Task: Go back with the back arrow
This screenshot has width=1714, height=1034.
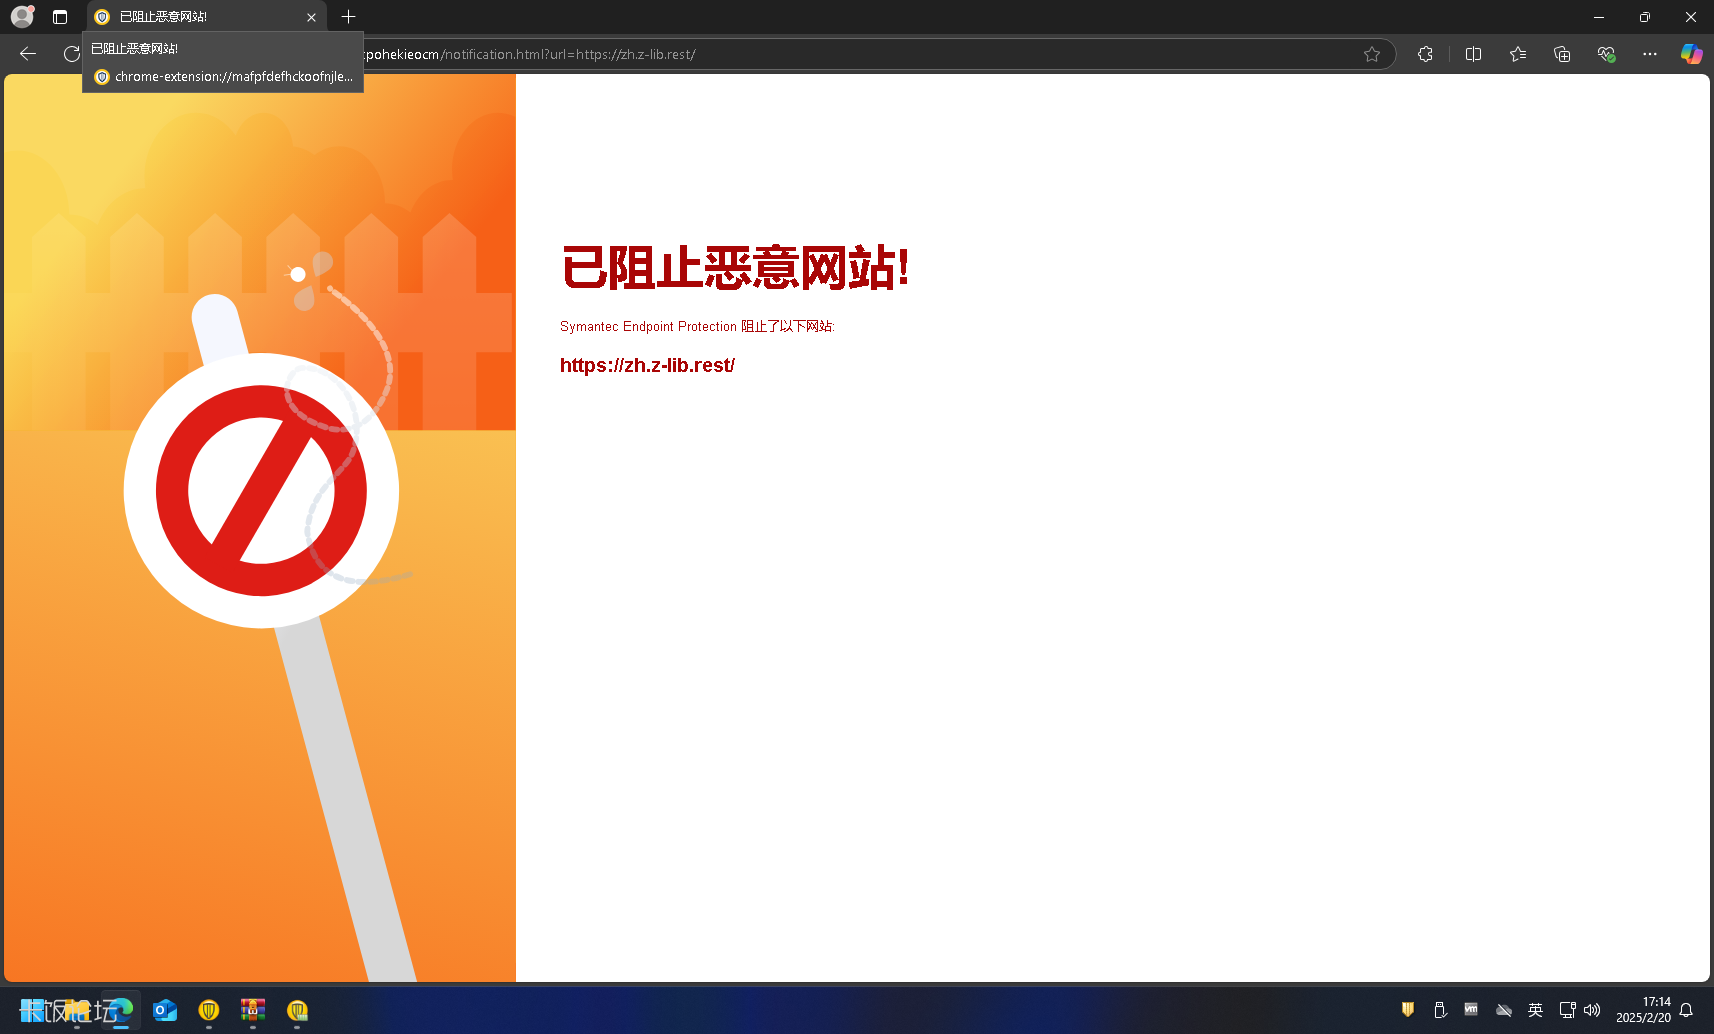Action: [x=28, y=54]
